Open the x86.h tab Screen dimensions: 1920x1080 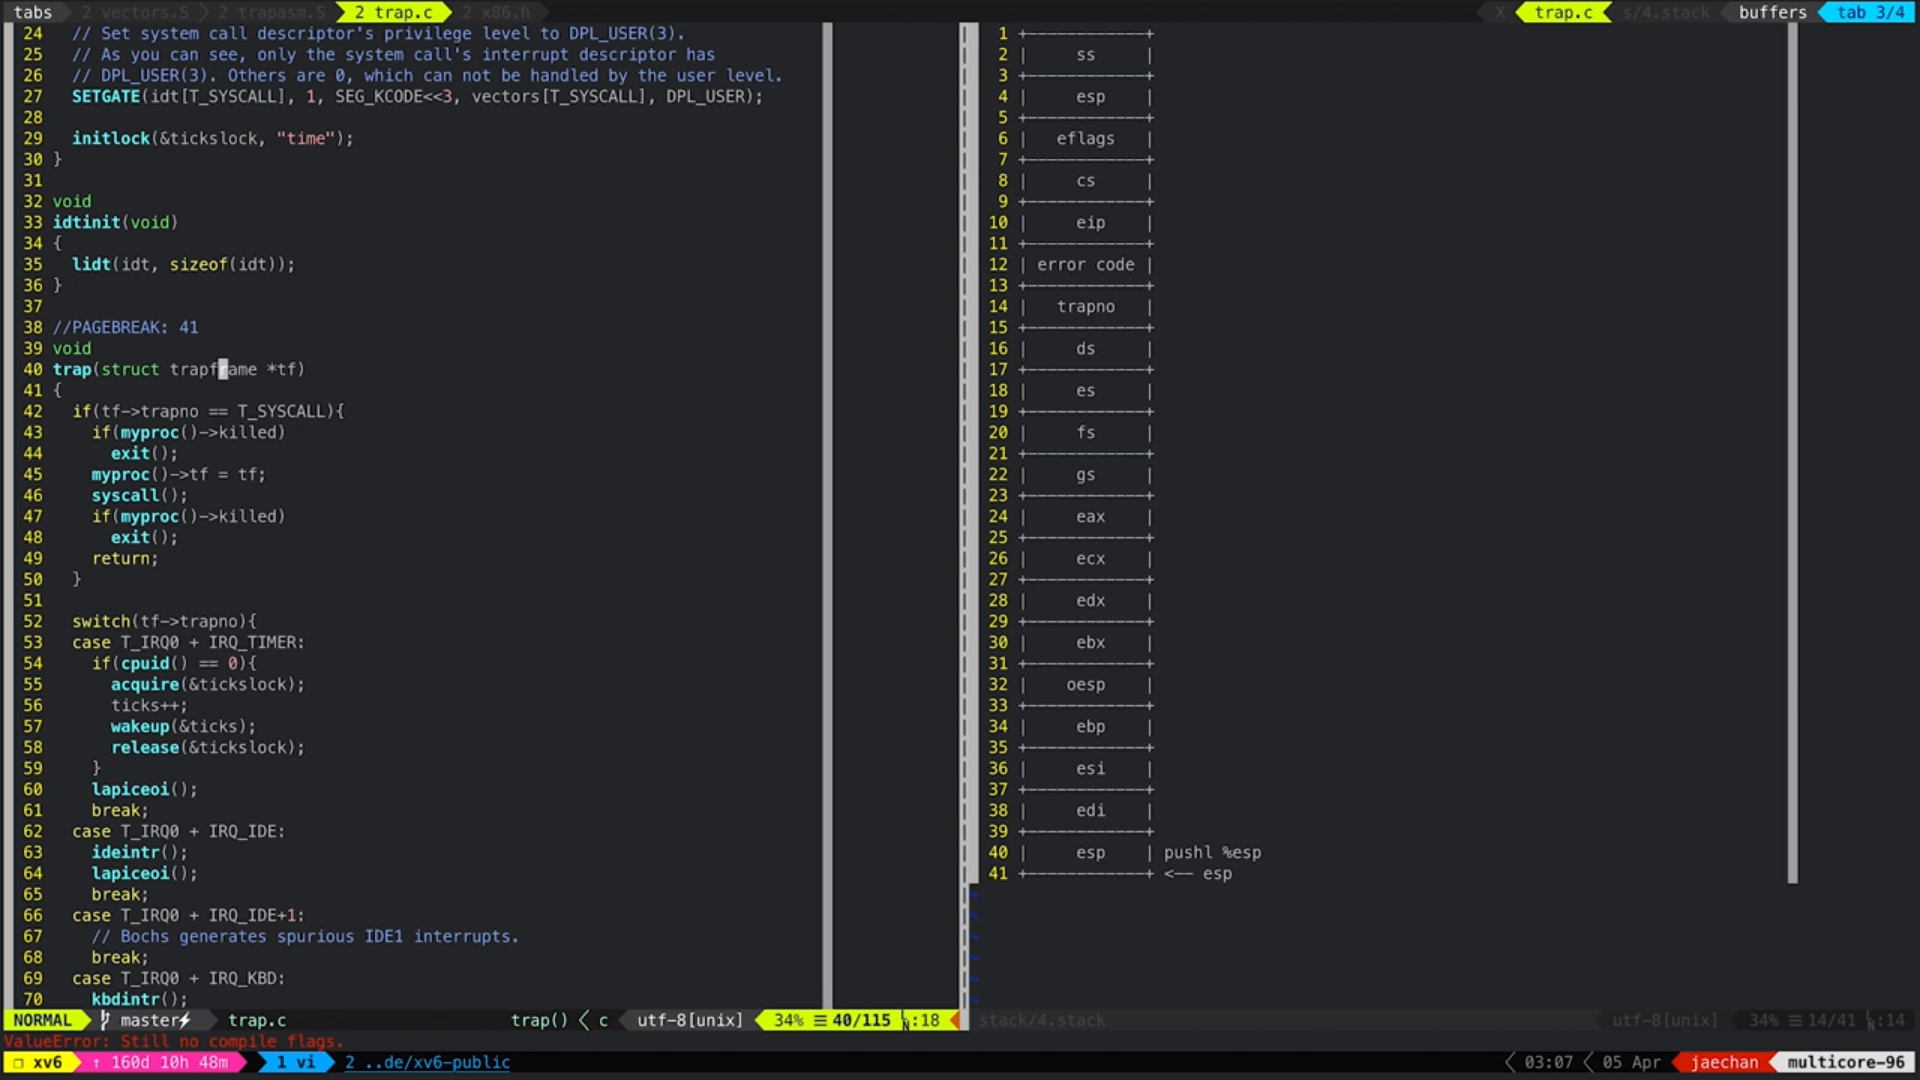496,12
